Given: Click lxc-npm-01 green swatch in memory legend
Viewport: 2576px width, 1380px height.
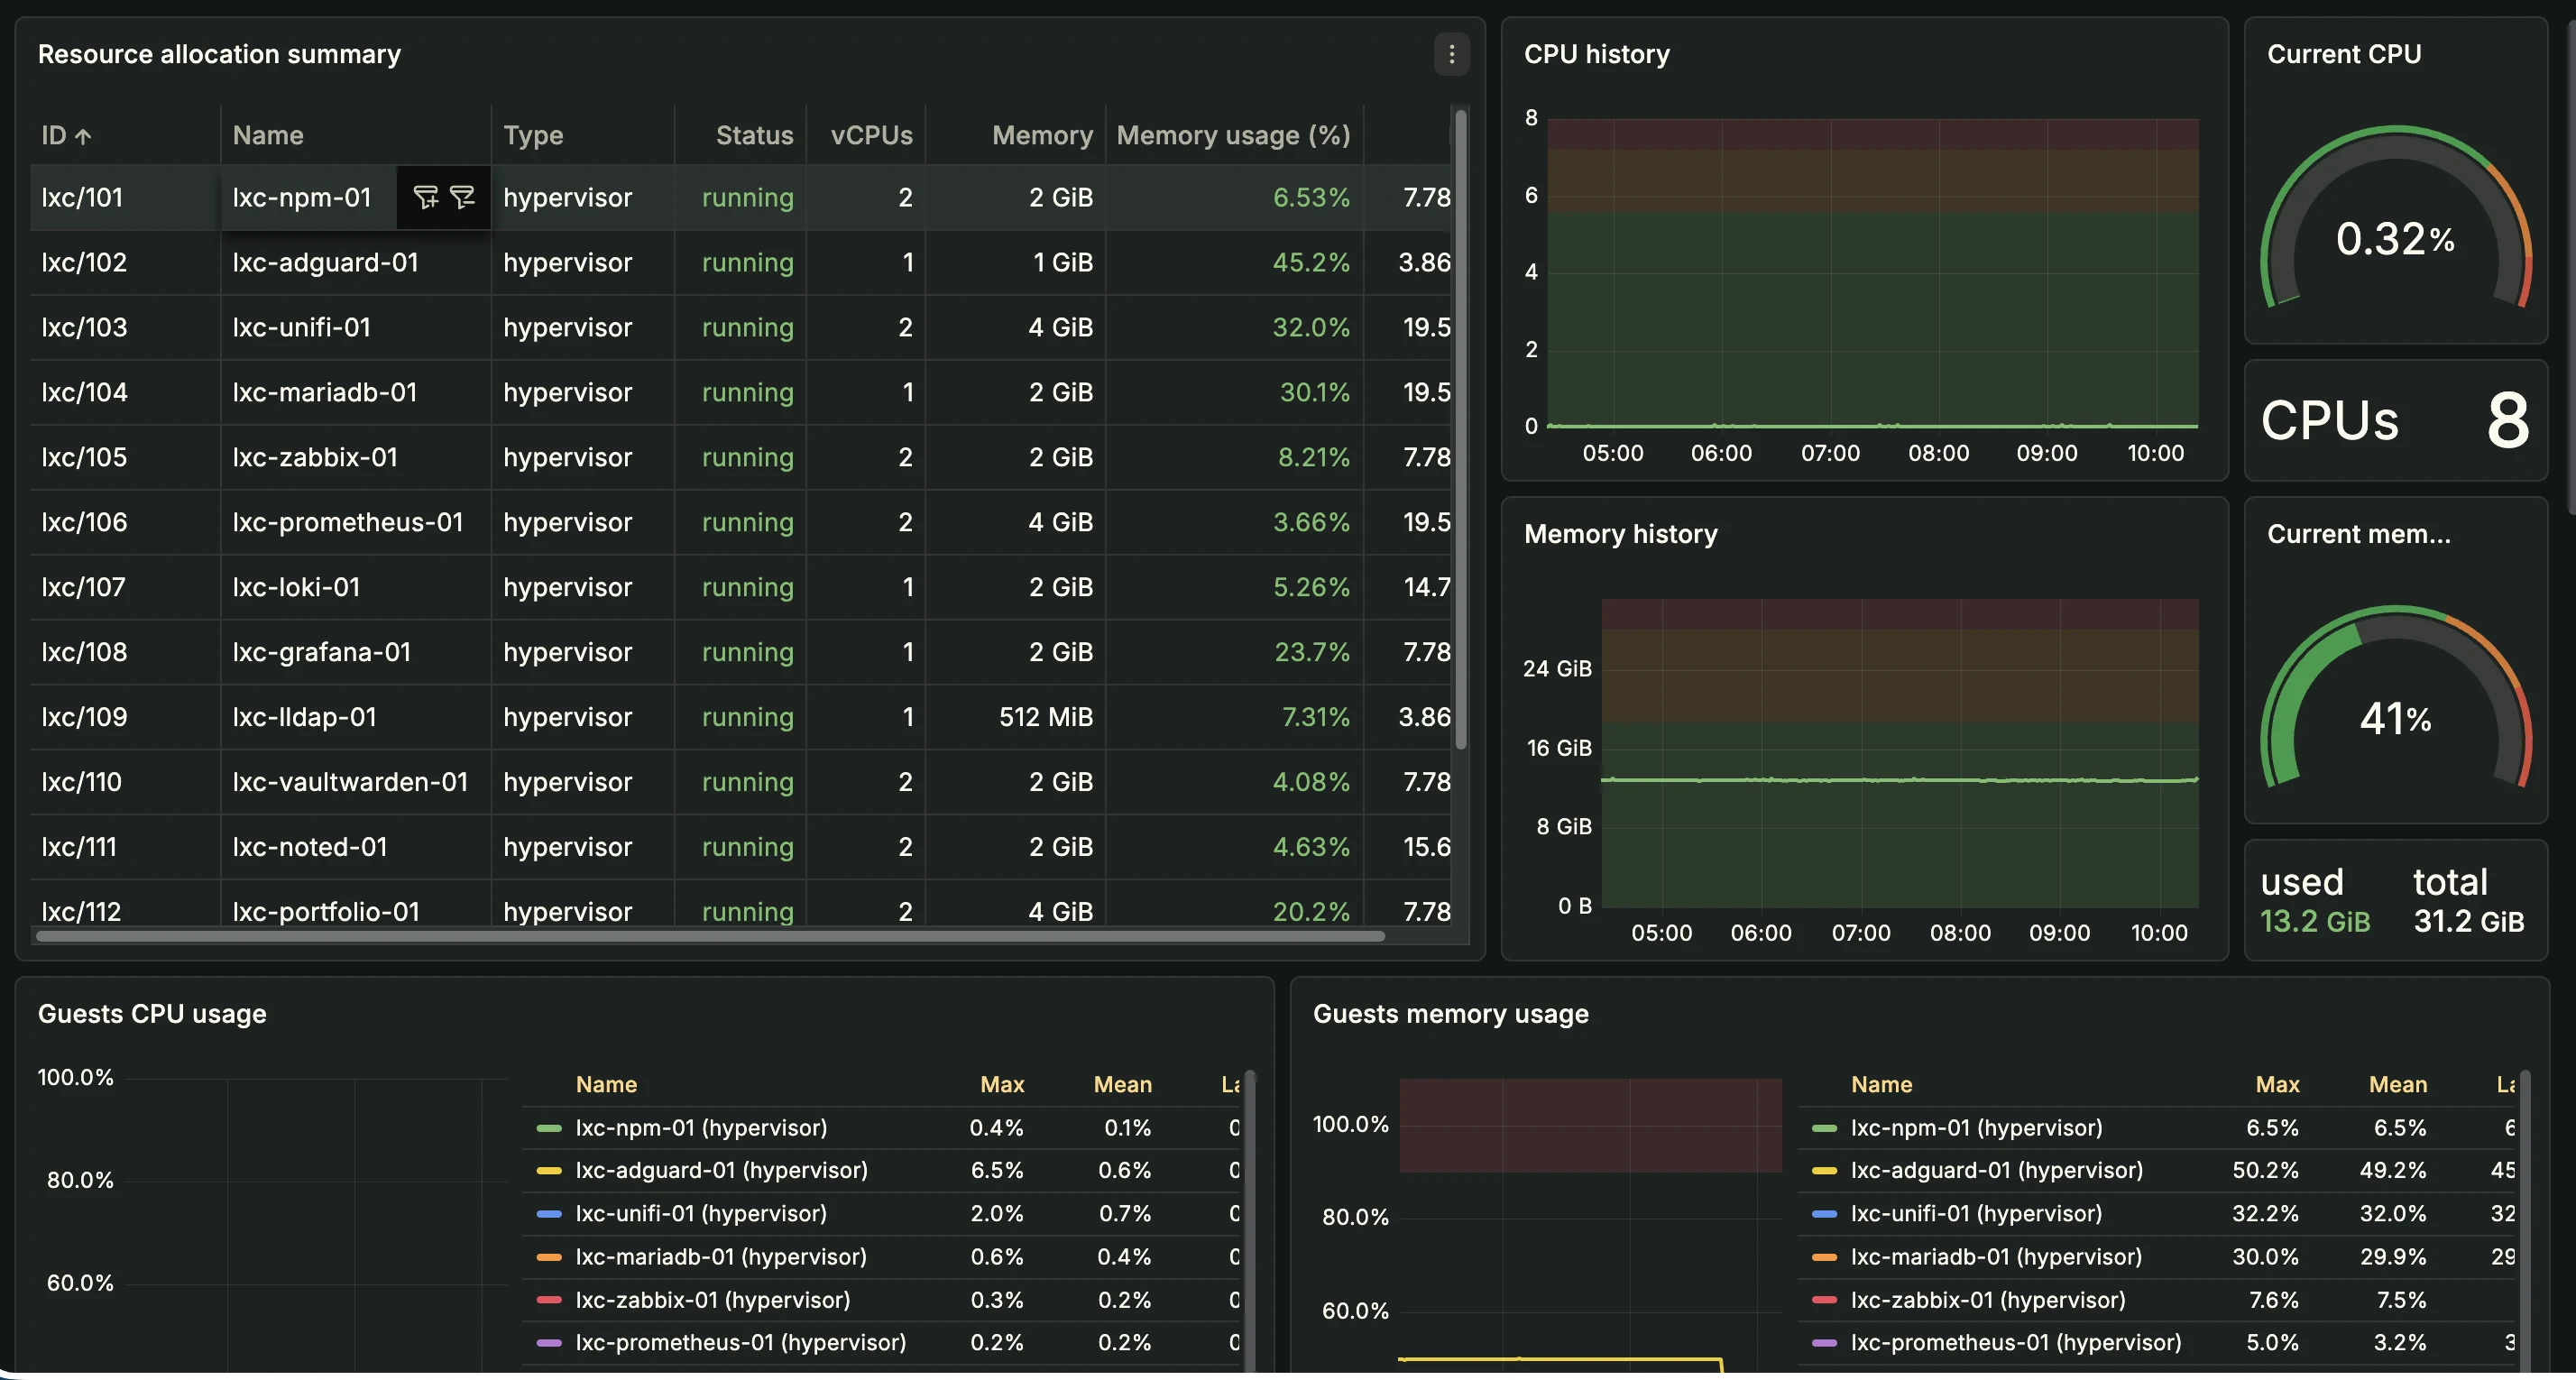Looking at the screenshot, I should (x=1824, y=1128).
